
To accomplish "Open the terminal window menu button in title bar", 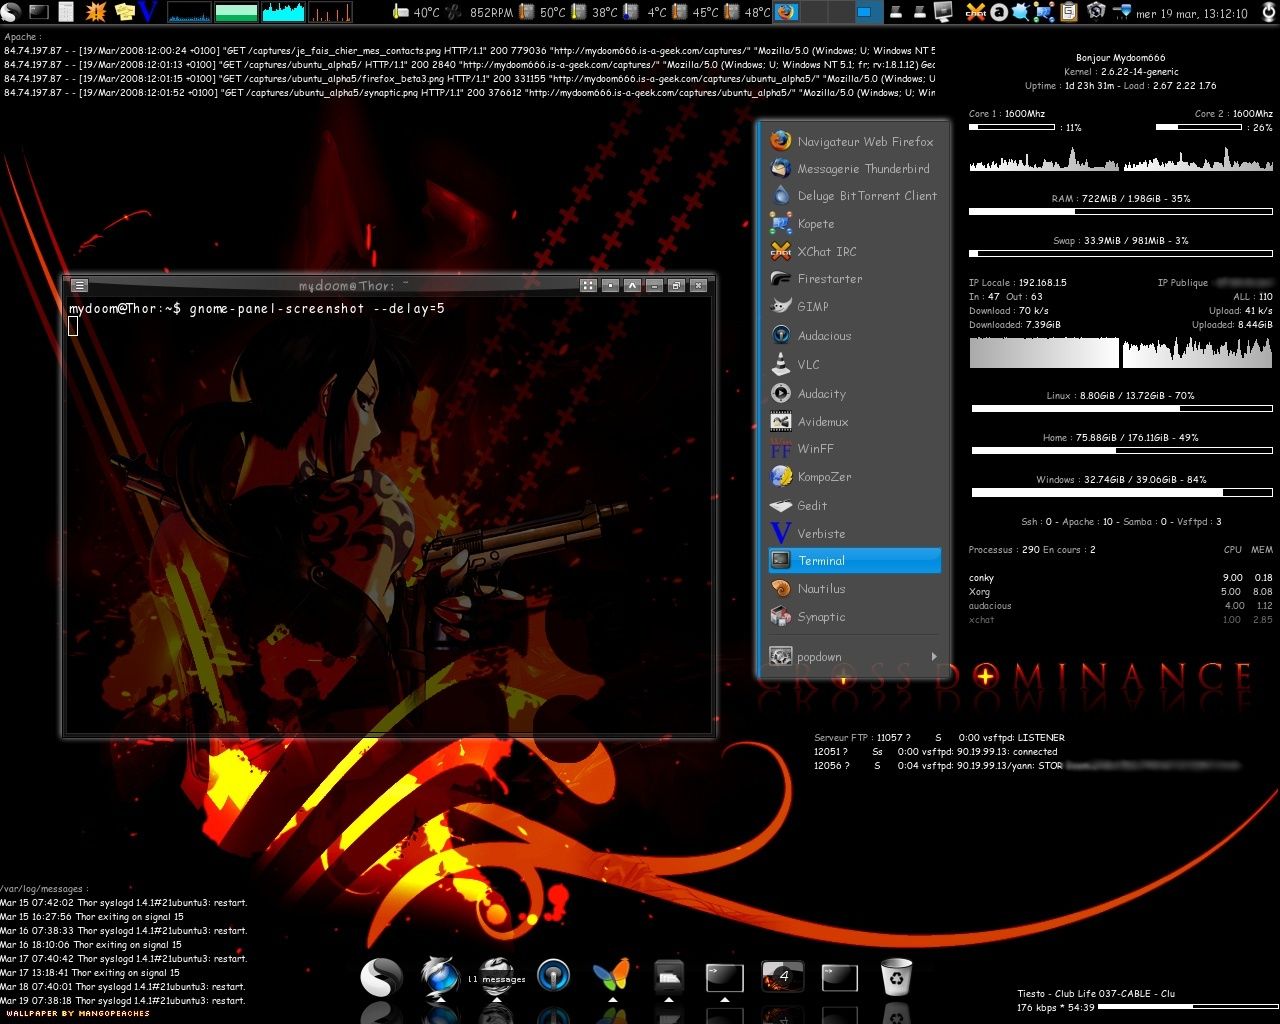I will (x=79, y=286).
